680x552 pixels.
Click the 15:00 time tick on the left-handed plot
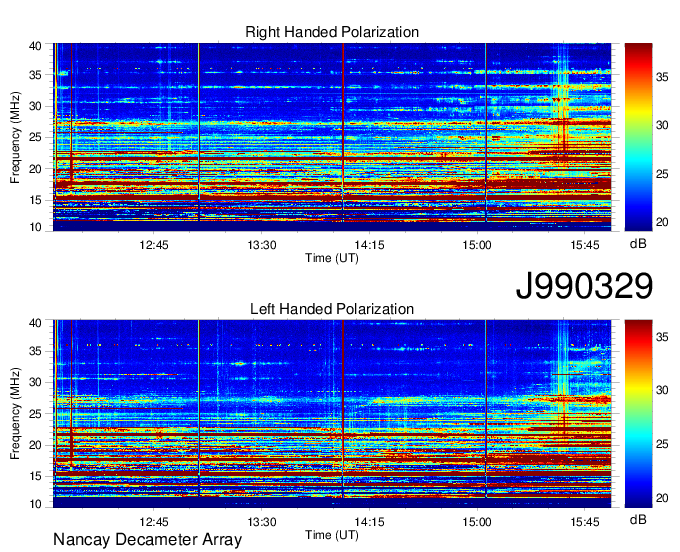pyautogui.click(x=477, y=522)
